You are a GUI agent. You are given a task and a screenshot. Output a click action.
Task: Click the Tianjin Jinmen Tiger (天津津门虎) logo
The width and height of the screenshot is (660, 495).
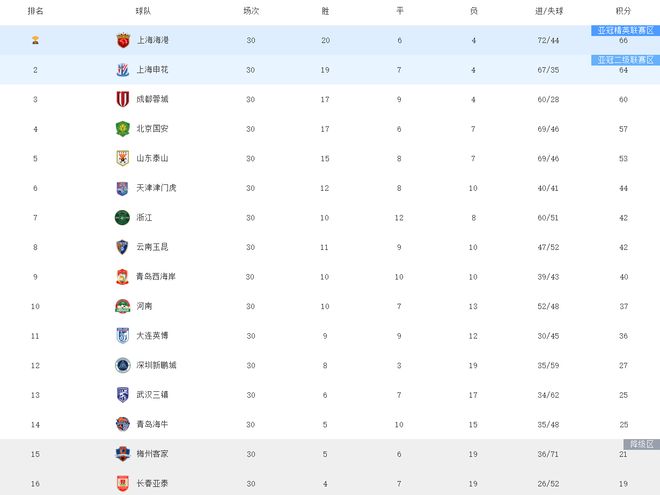tap(122, 188)
